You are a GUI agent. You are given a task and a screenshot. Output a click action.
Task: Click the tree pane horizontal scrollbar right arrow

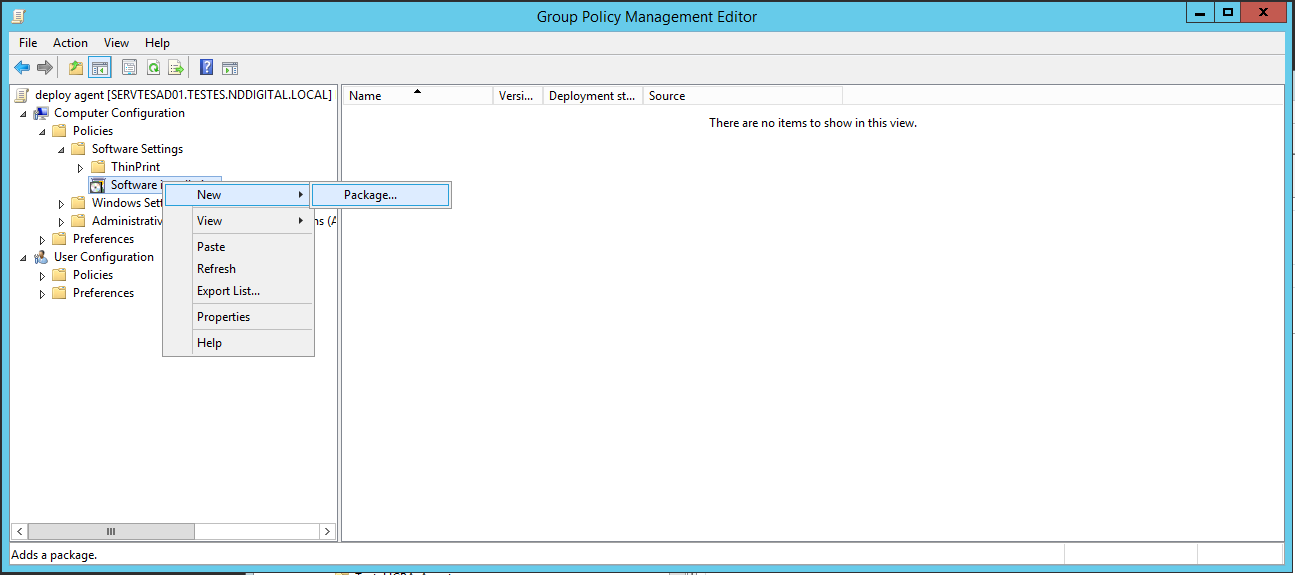[x=326, y=531]
